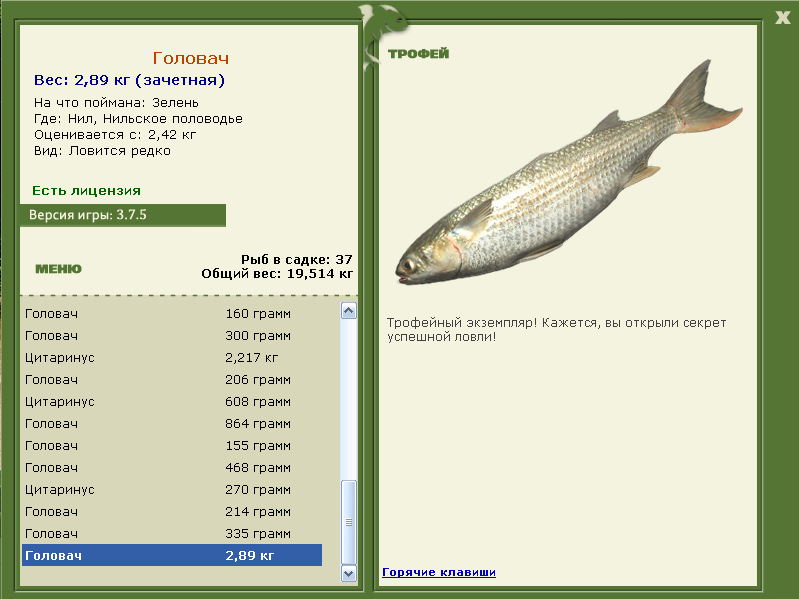
Task: Select highlighted Головач 2,89 кг row
Action: (x=172, y=555)
